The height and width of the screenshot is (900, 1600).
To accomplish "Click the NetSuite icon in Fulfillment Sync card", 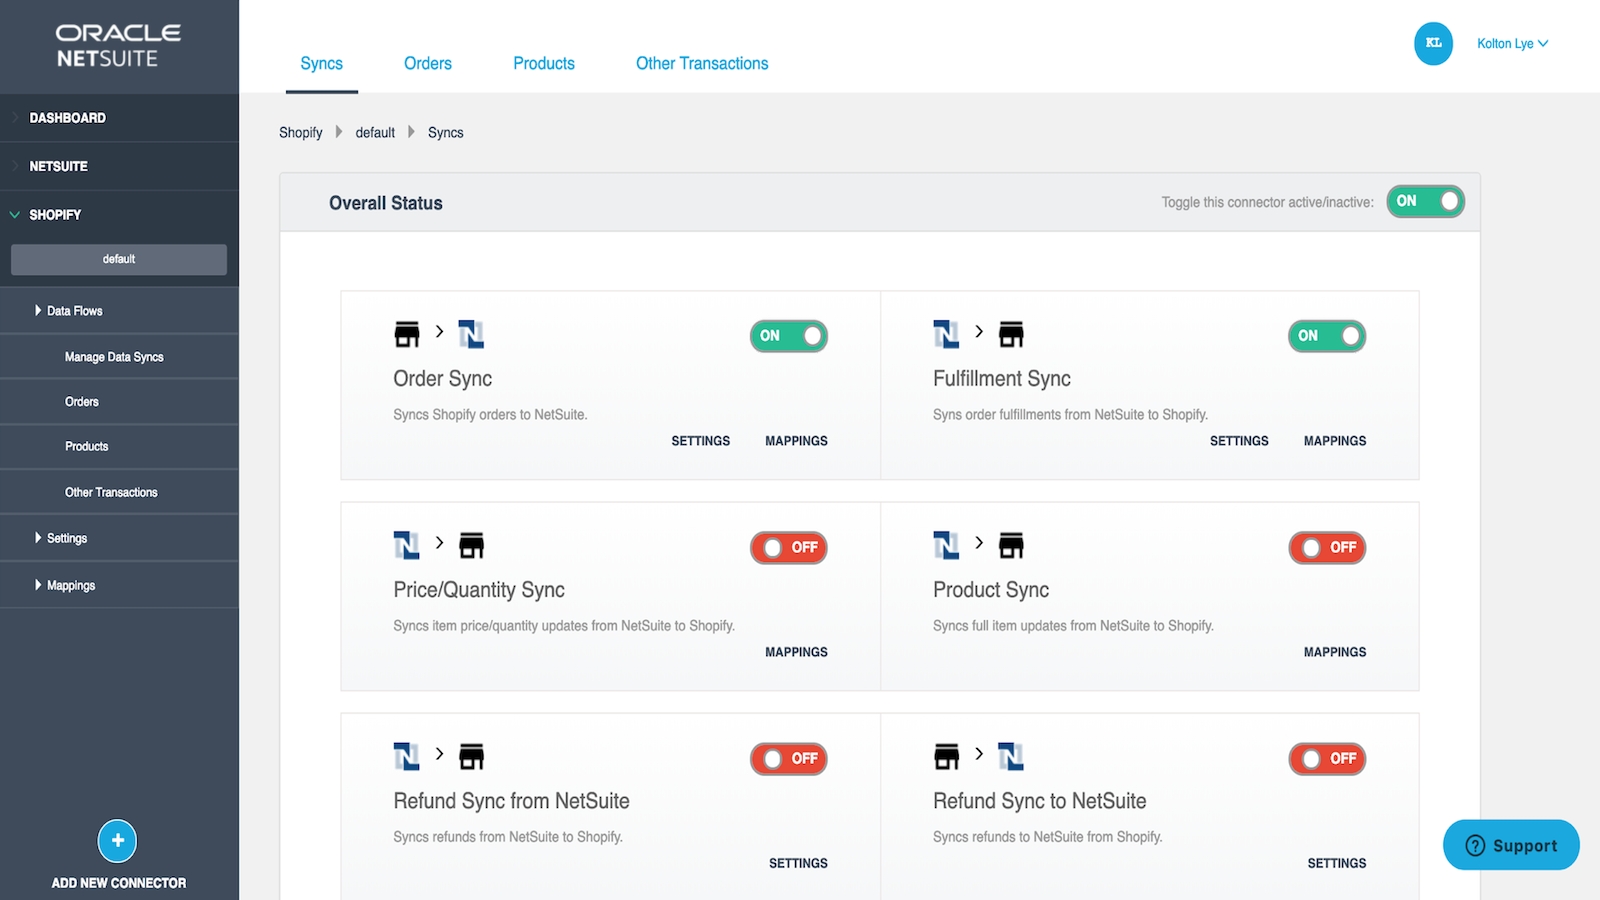I will (945, 334).
